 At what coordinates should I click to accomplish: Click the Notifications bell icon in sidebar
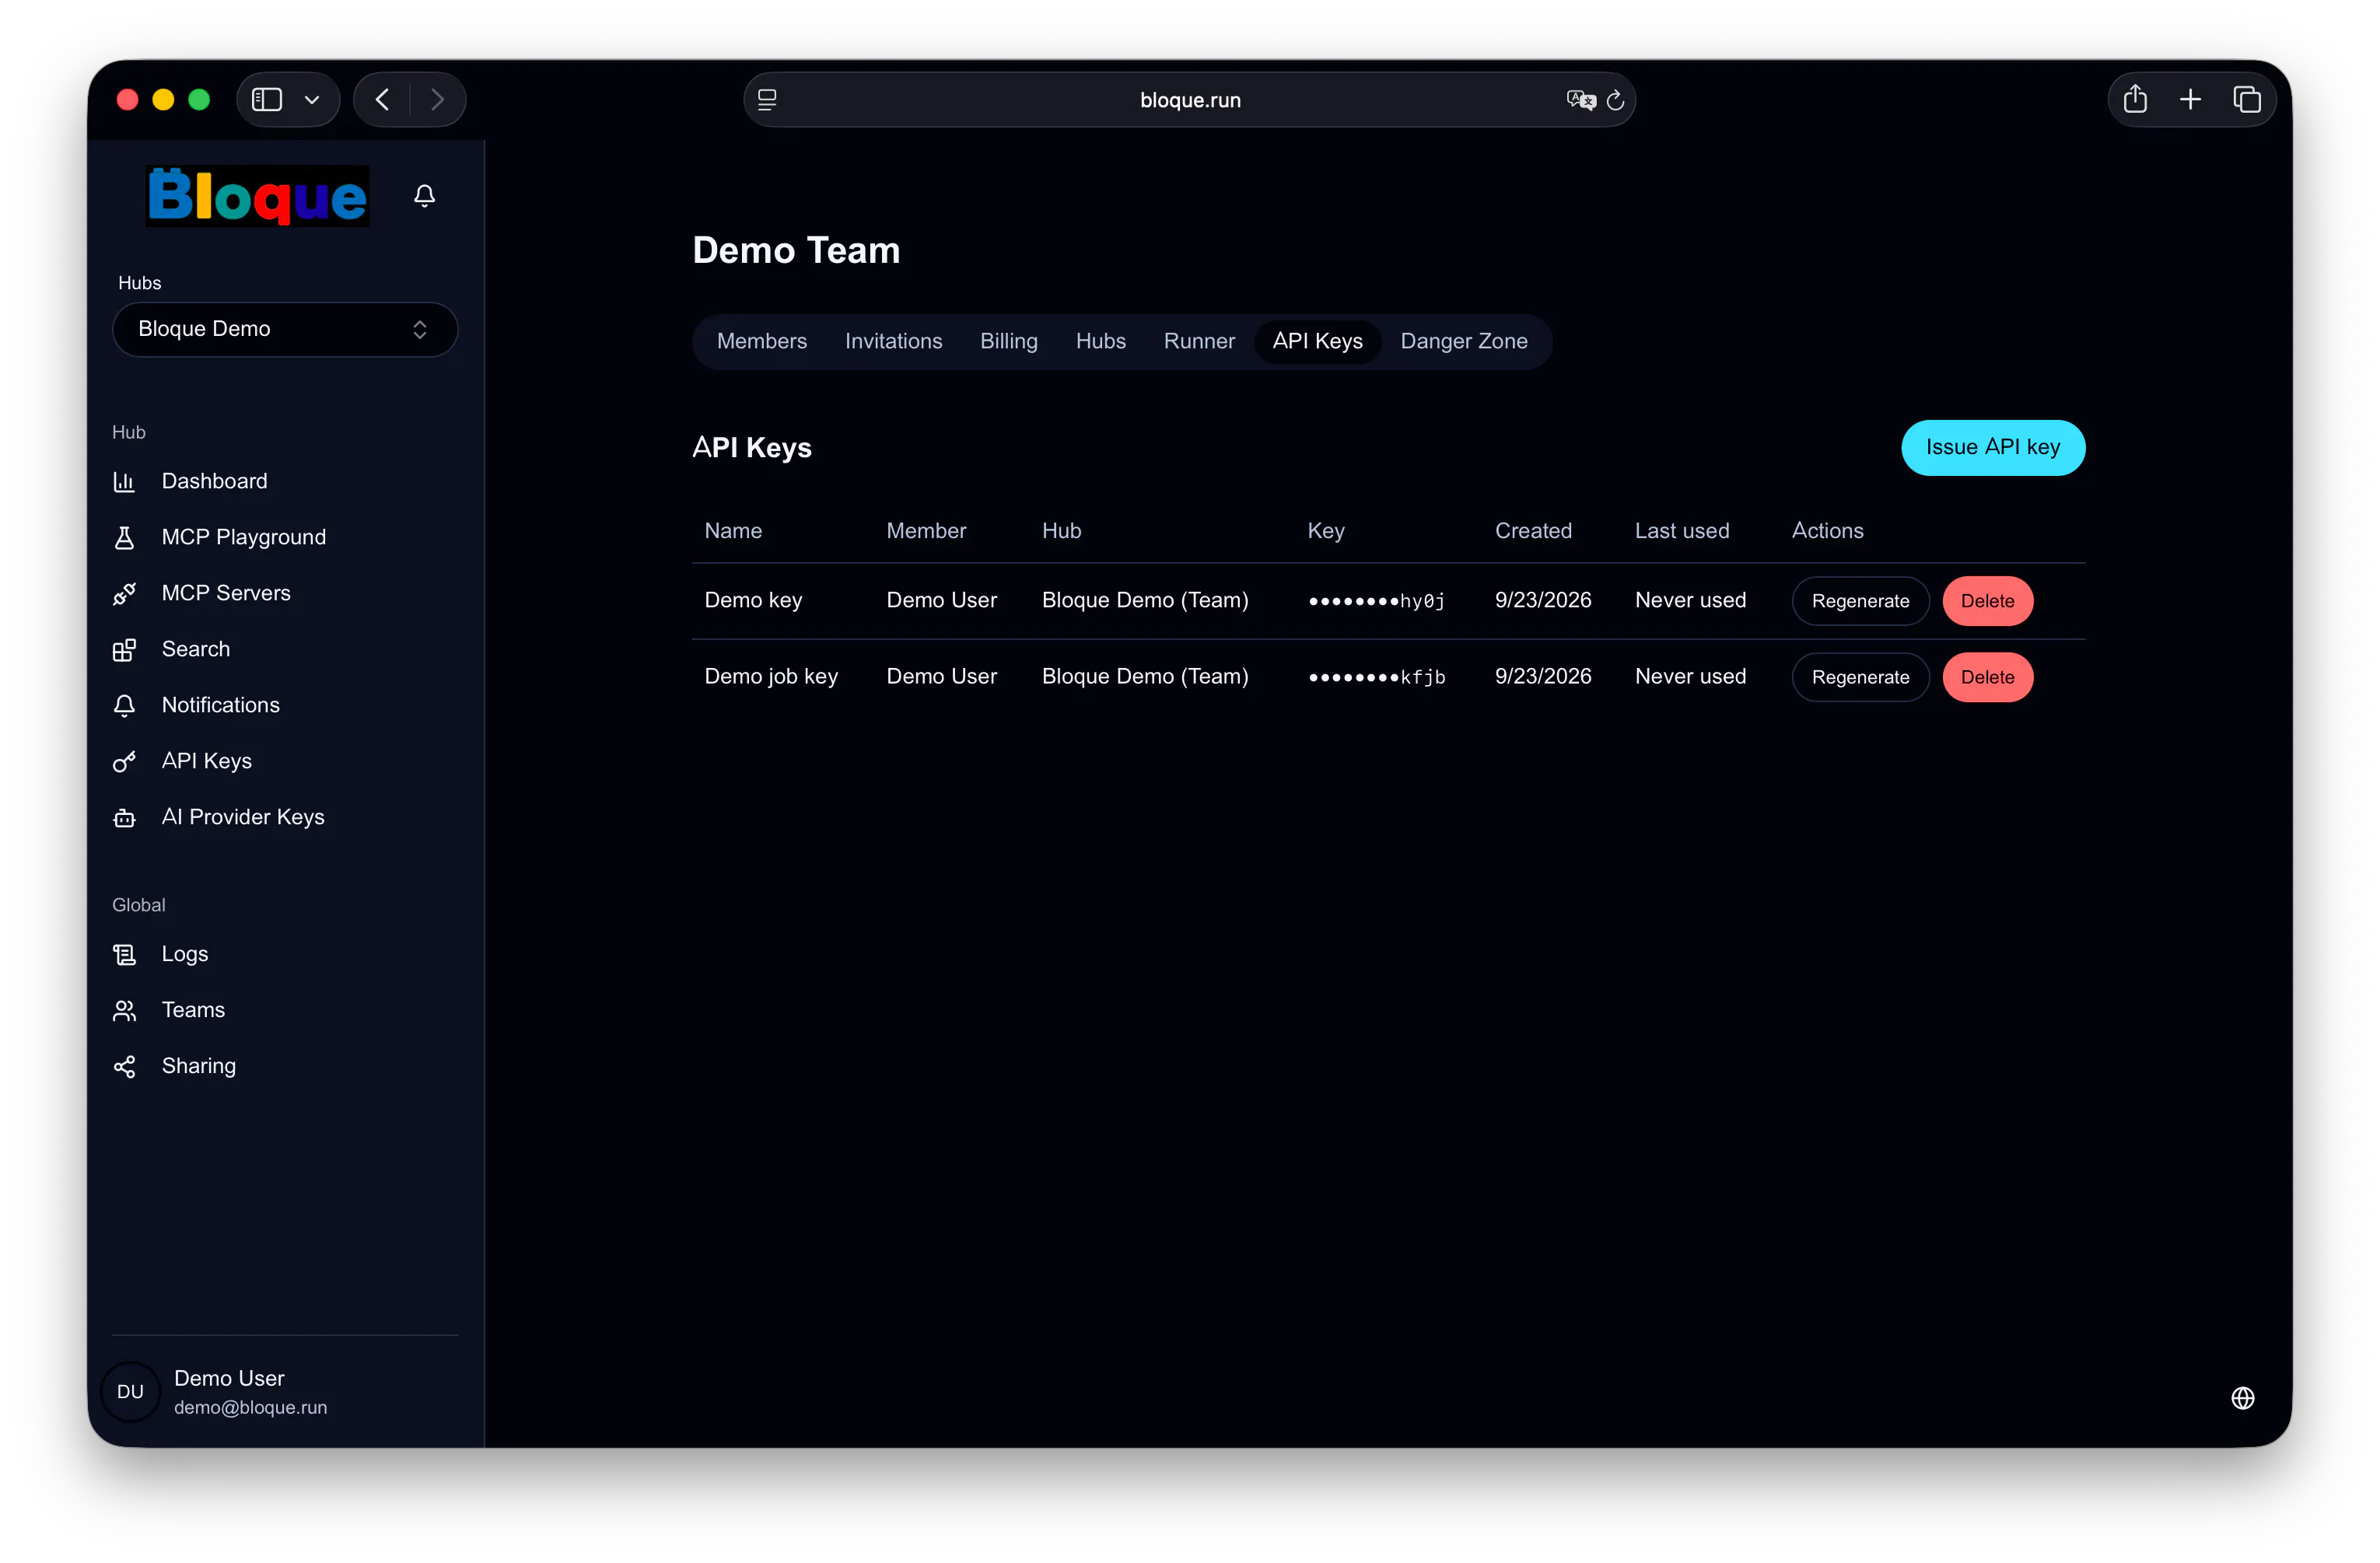124,706
